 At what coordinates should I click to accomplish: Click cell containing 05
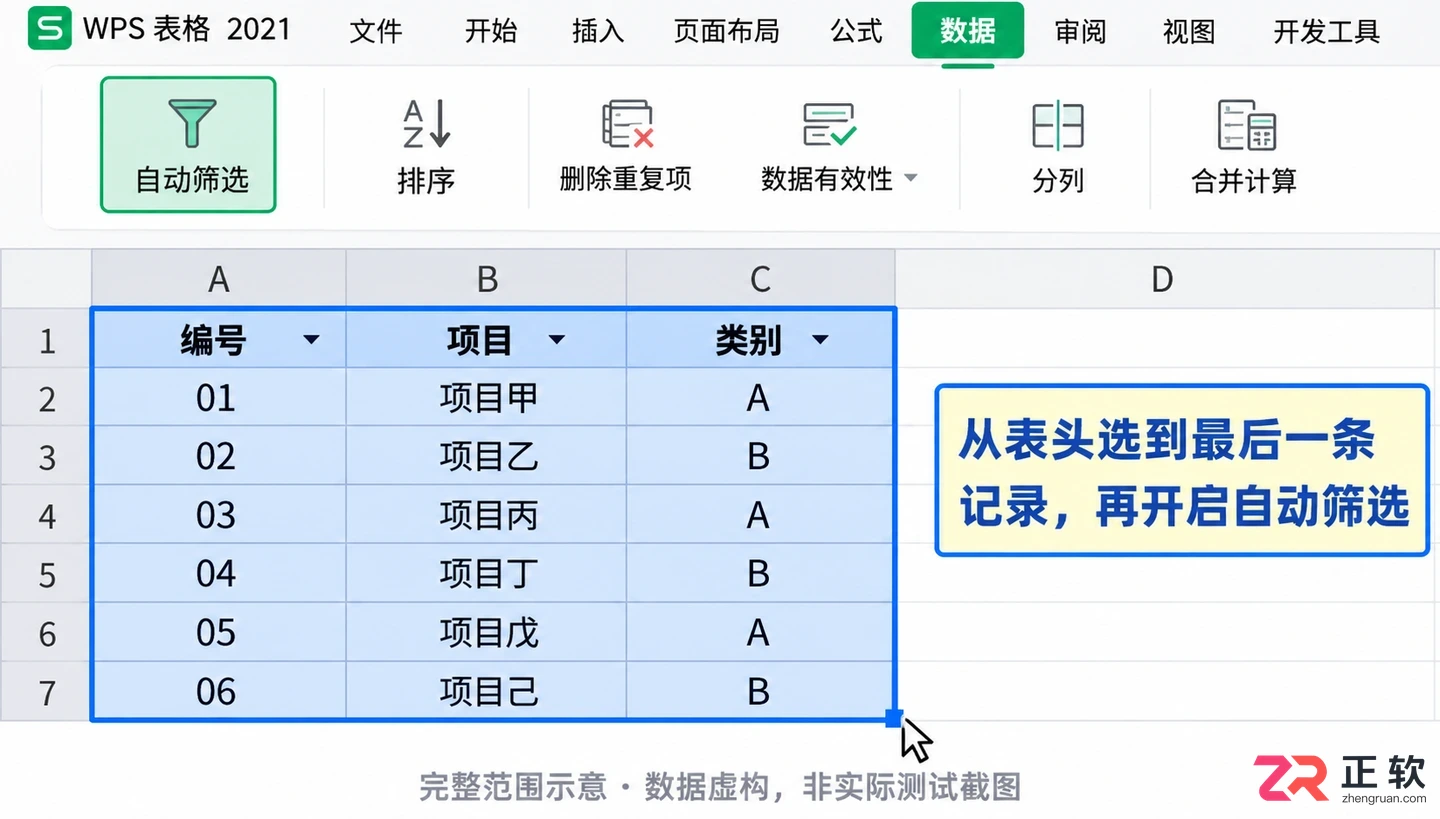pos(219,633)
